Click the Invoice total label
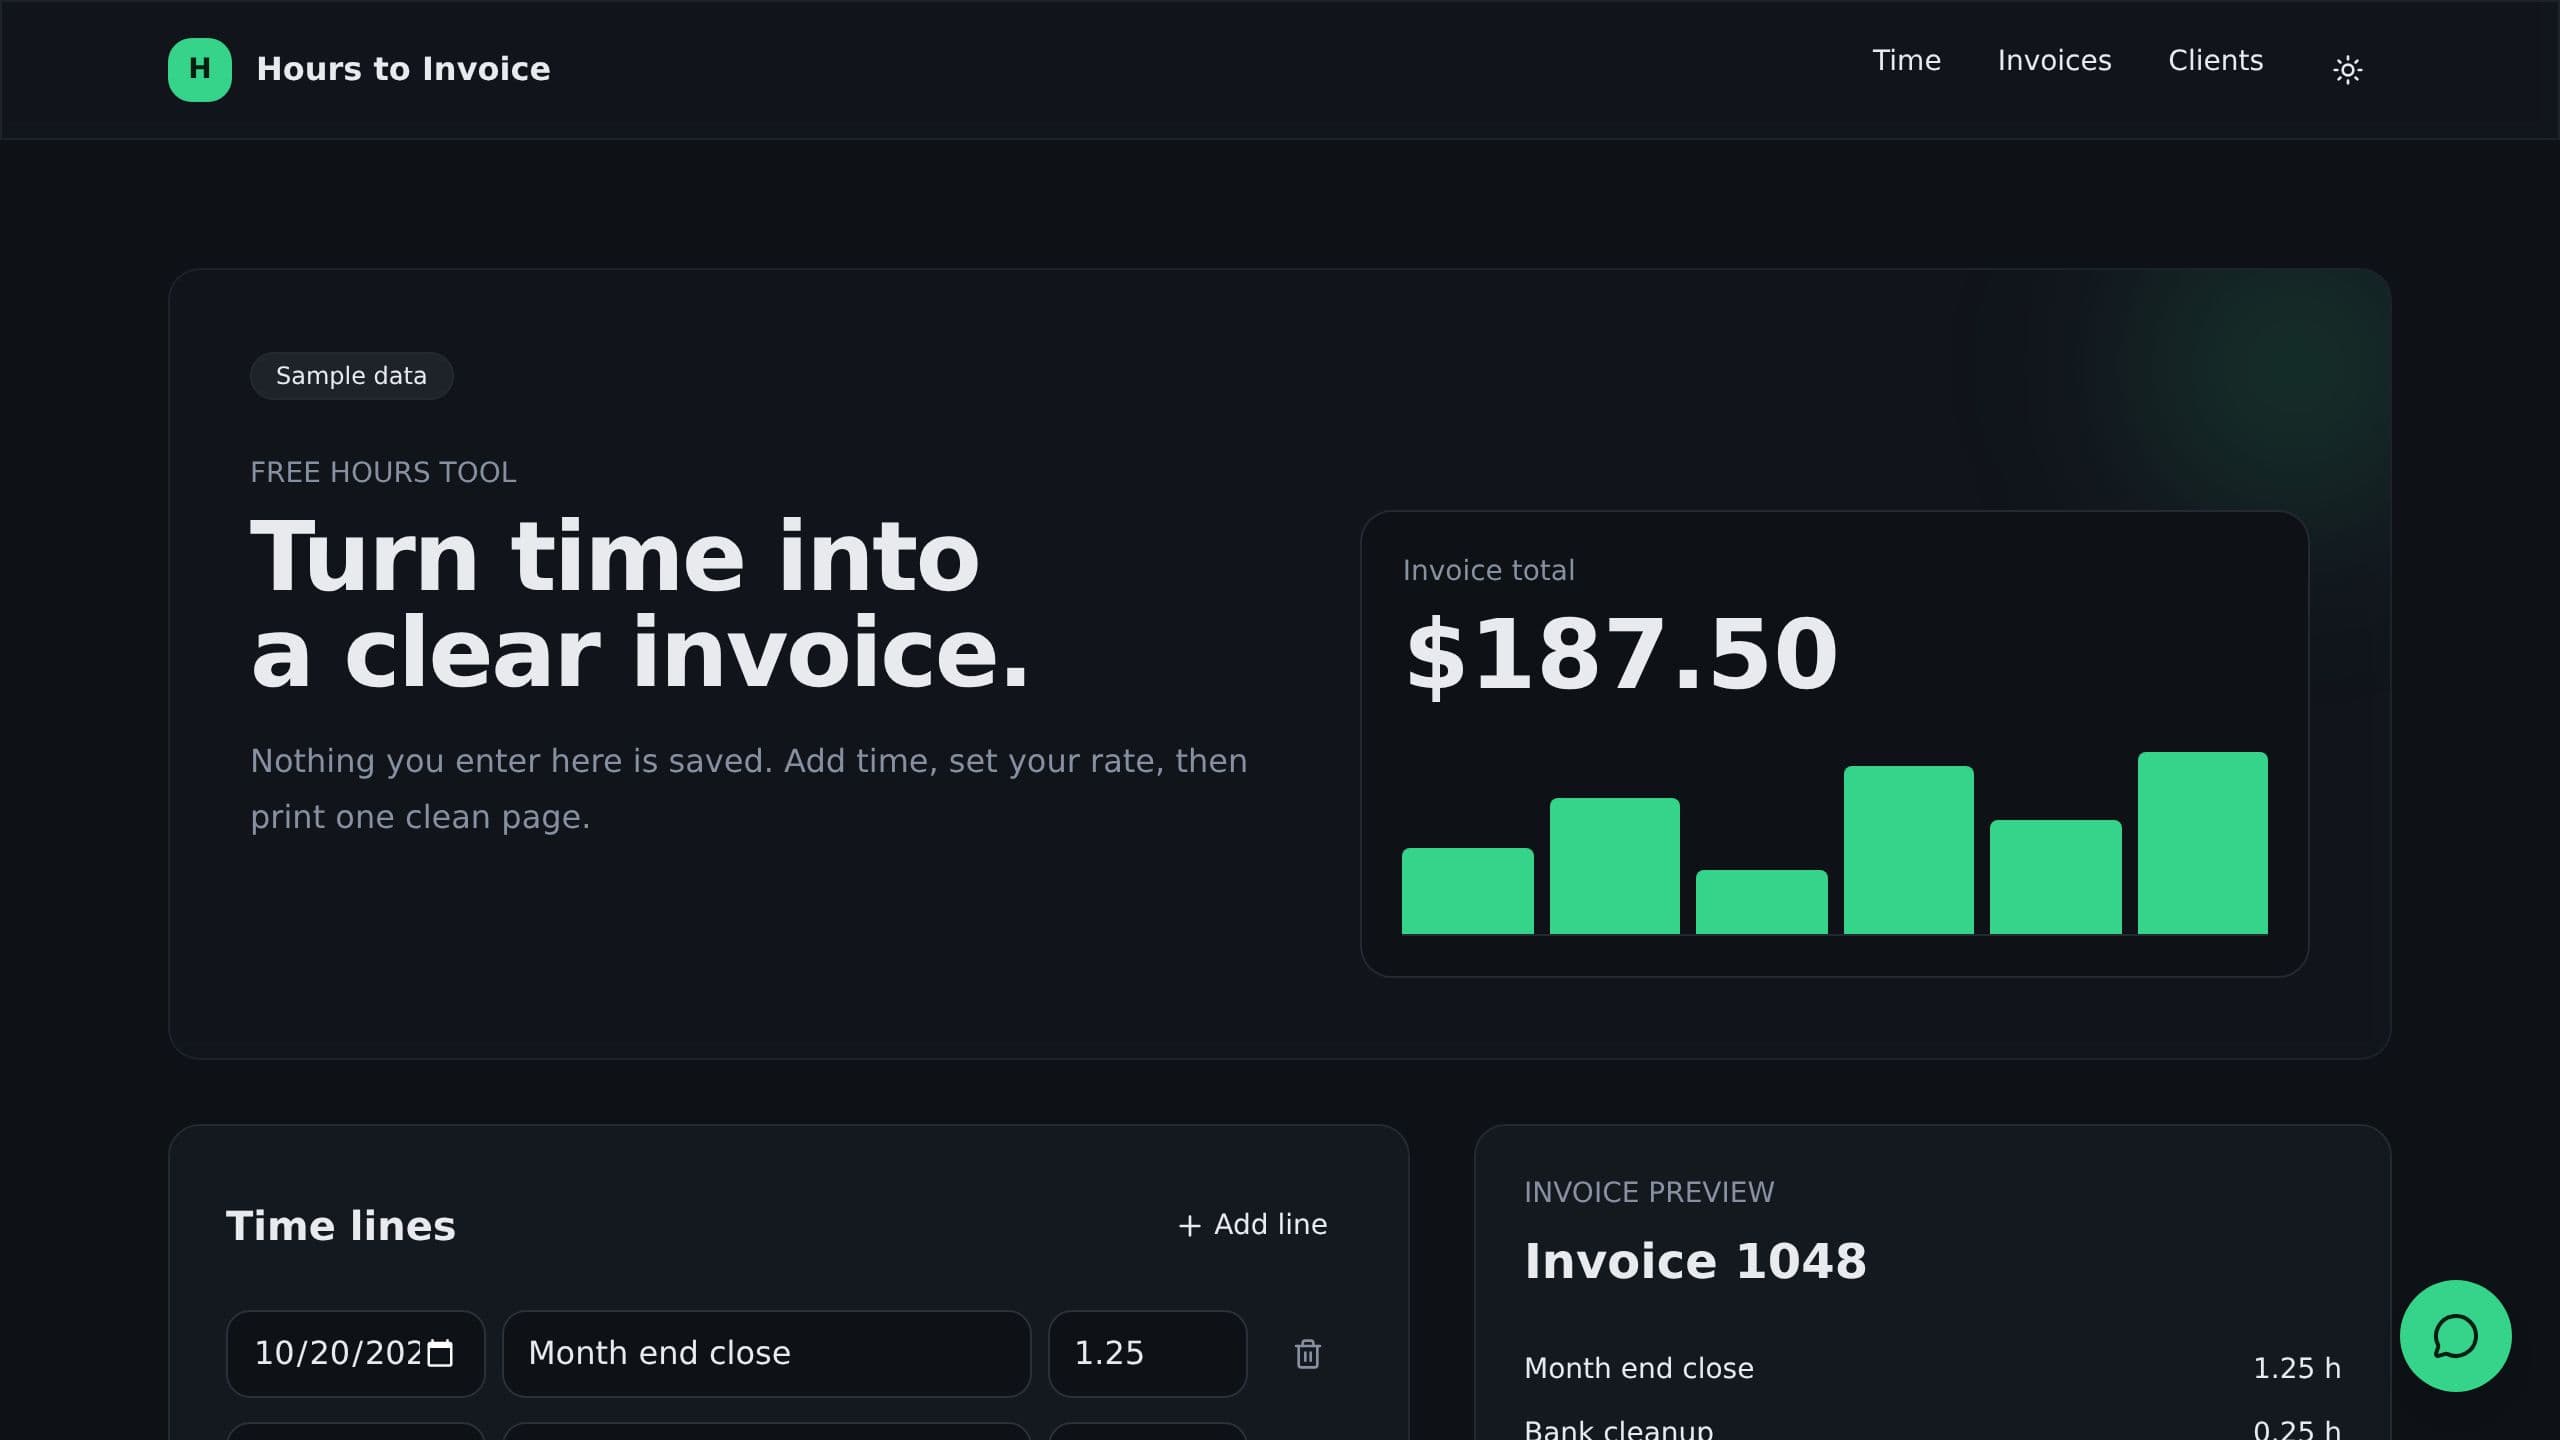 point(1488,570)
